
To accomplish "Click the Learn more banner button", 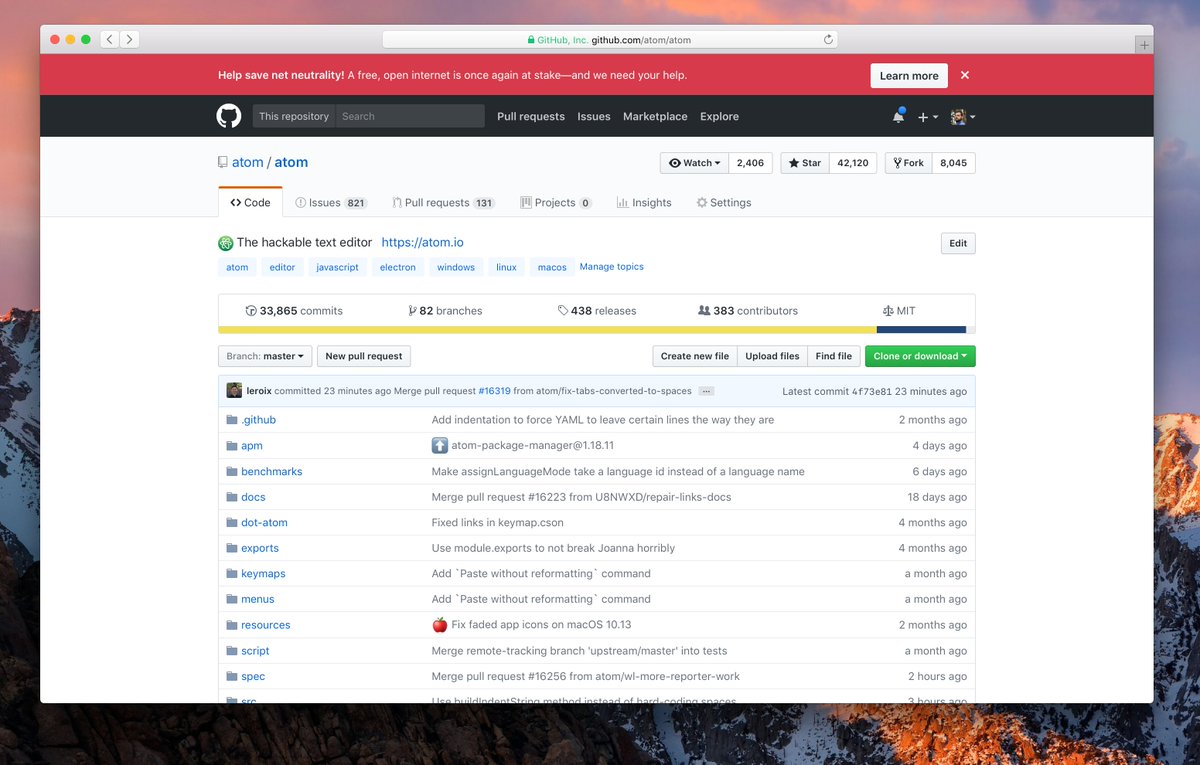I will 909,76.
